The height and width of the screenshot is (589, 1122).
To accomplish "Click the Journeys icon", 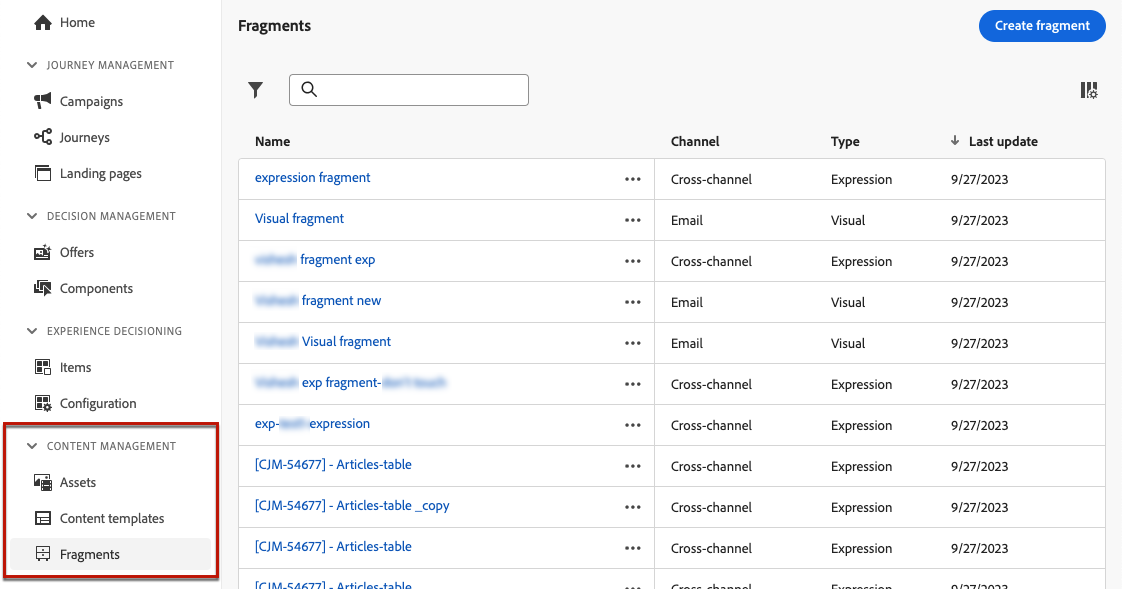I will coord(43,137).
